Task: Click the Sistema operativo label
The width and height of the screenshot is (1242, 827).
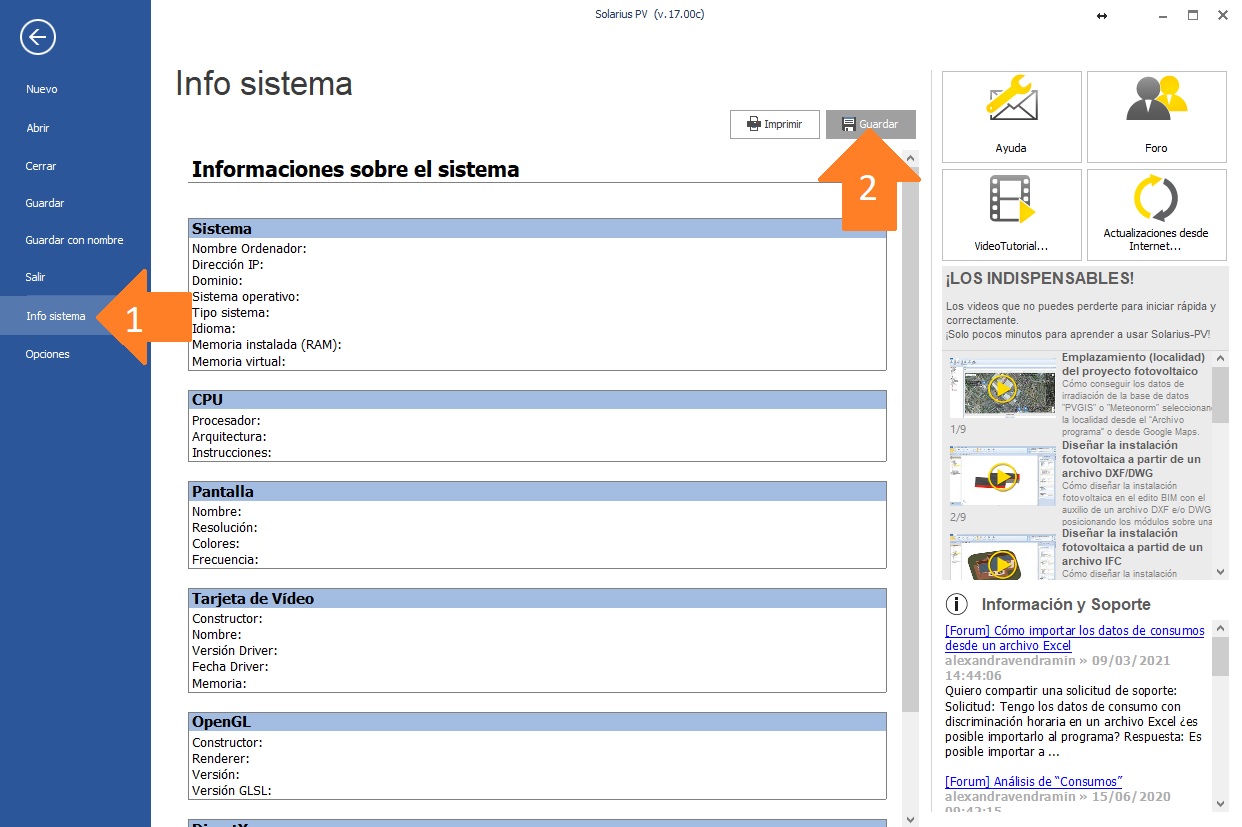Action: pos(246,296)
